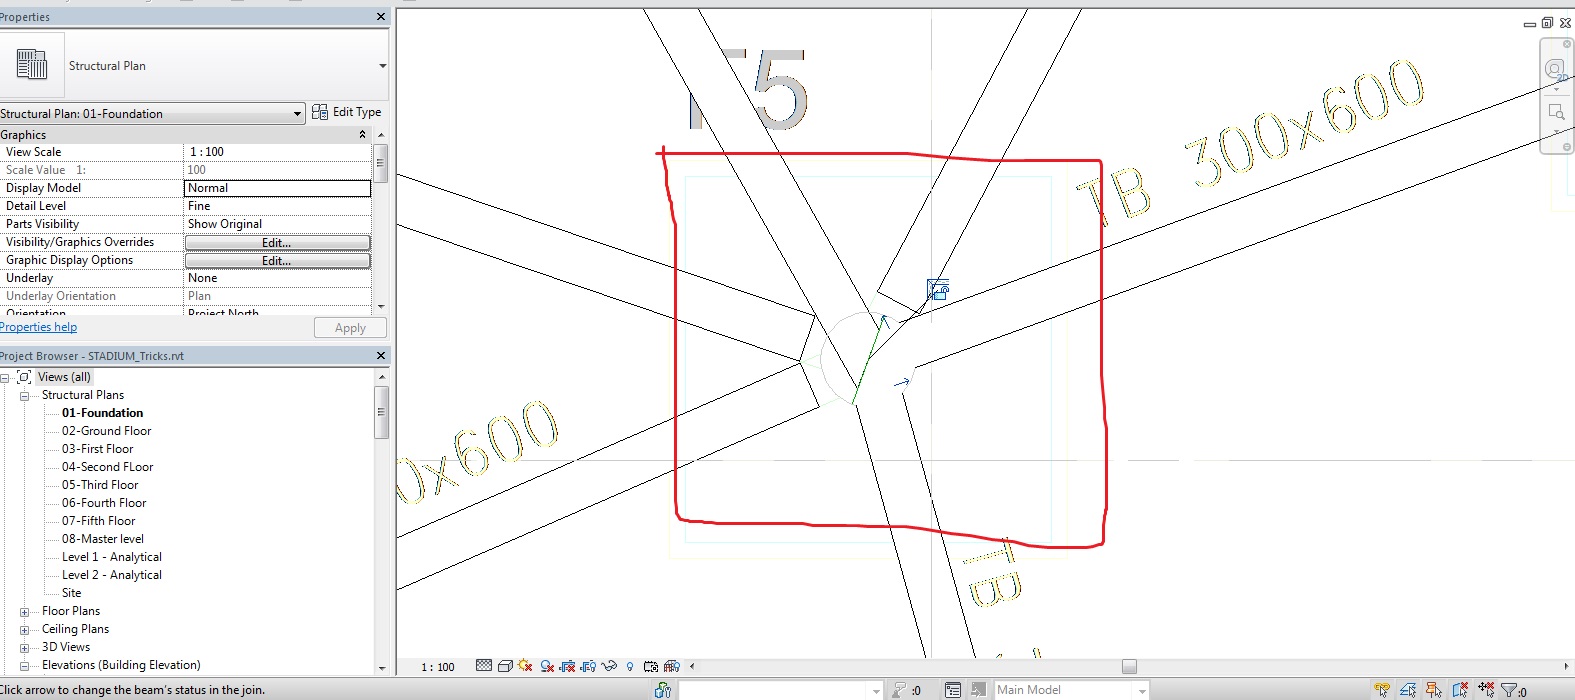Open the active workset dropdown in status bar
This screenshot has height=700, width=1575.
pyautogui.click(x=876, y=690)
